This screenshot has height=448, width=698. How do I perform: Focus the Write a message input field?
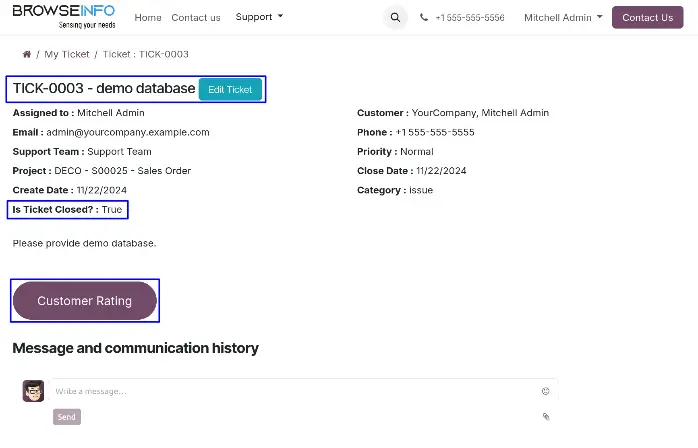(290, 391)
